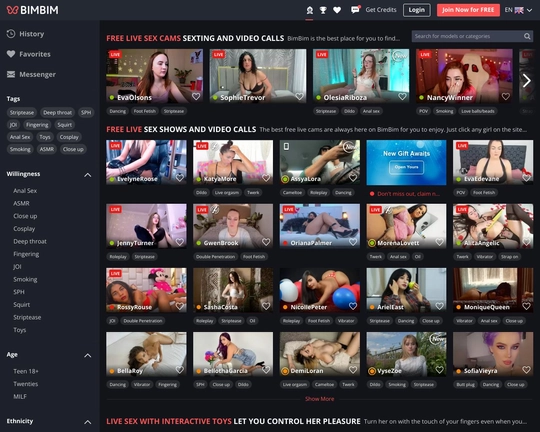540x432 pixels.
Task: Select the Twenties age filter
Action: coord(25,384)
